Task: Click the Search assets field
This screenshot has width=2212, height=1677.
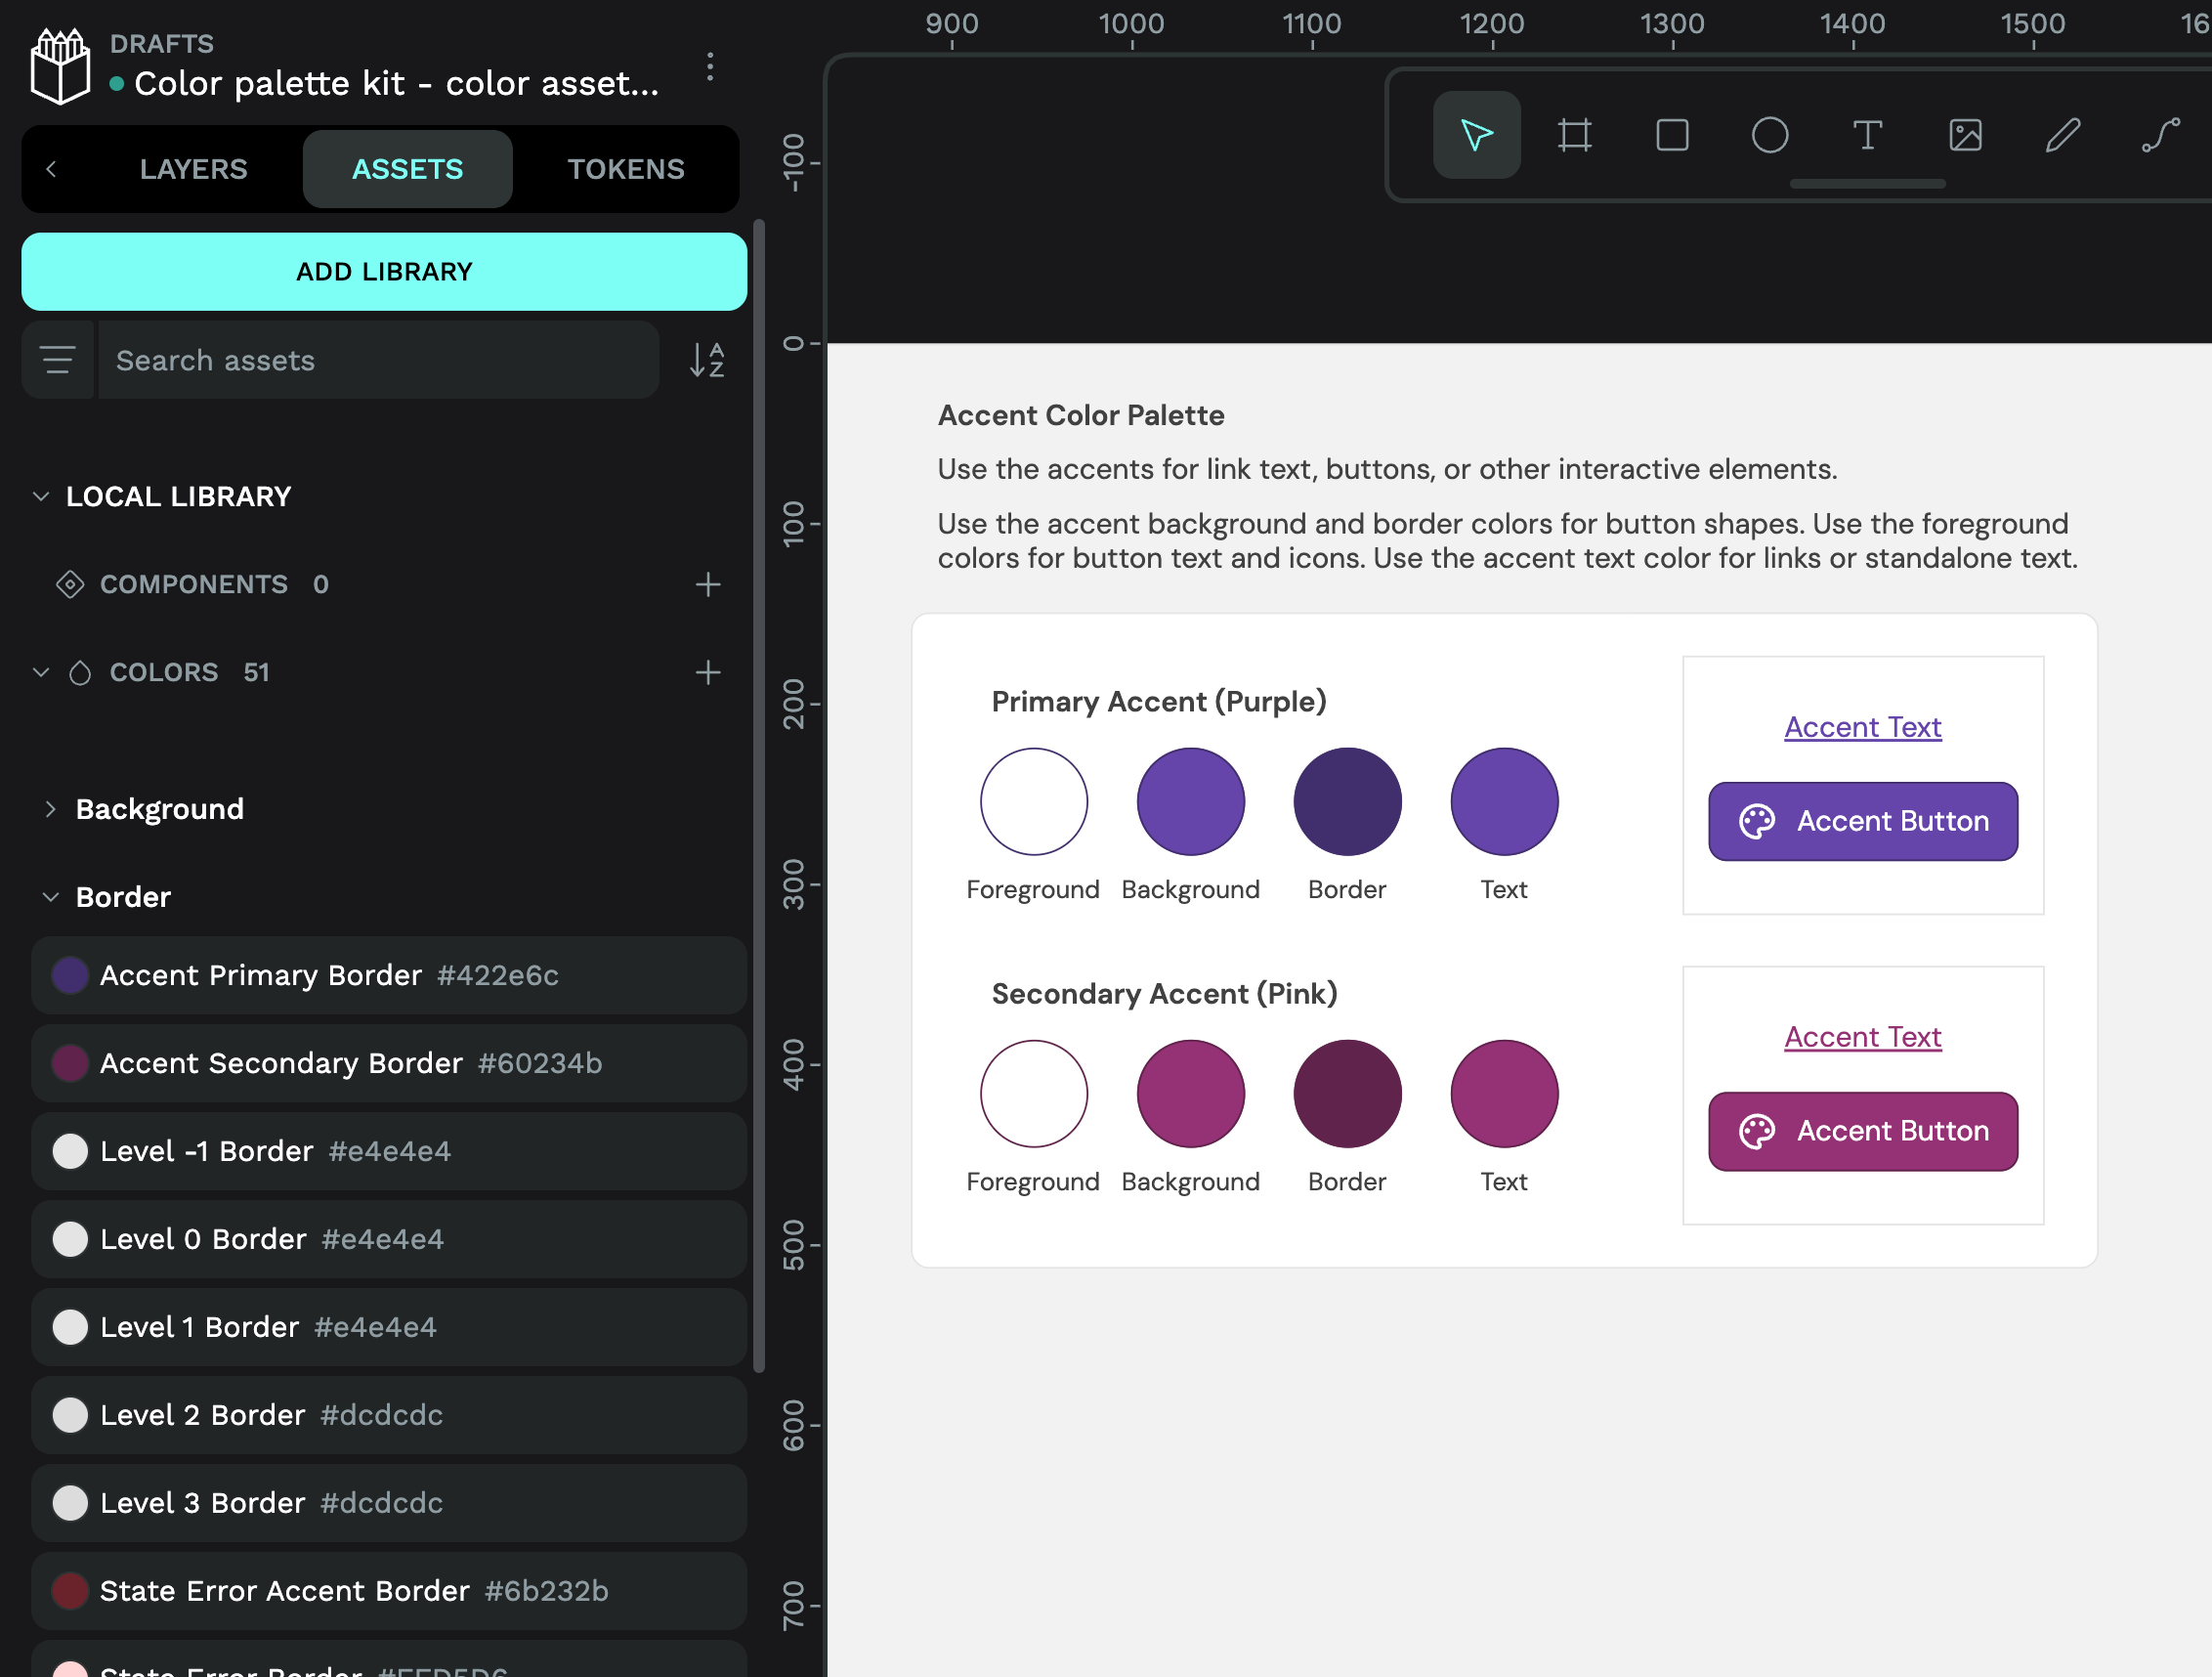Action: (378, 360)
